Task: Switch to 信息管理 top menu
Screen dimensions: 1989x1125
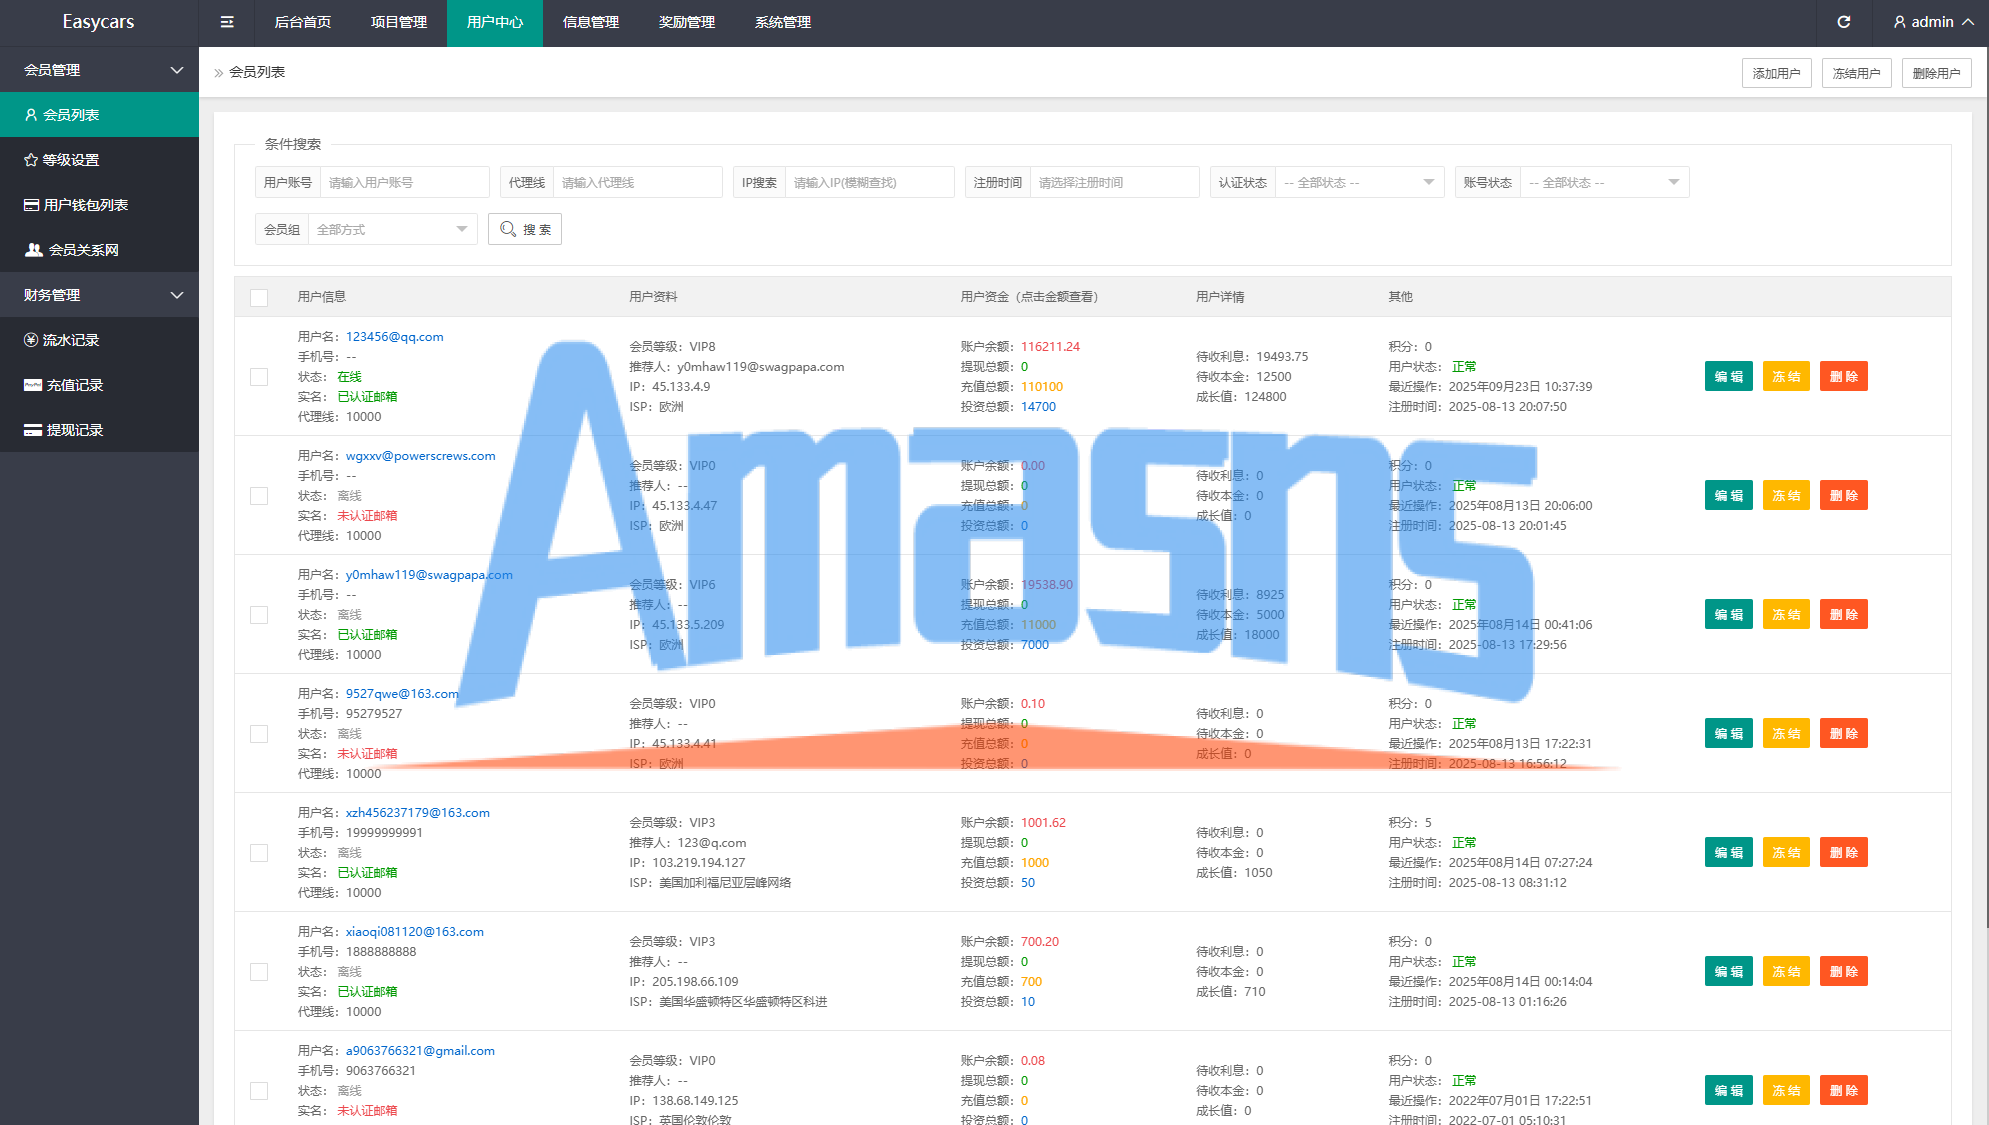Action: coord(591,22)
